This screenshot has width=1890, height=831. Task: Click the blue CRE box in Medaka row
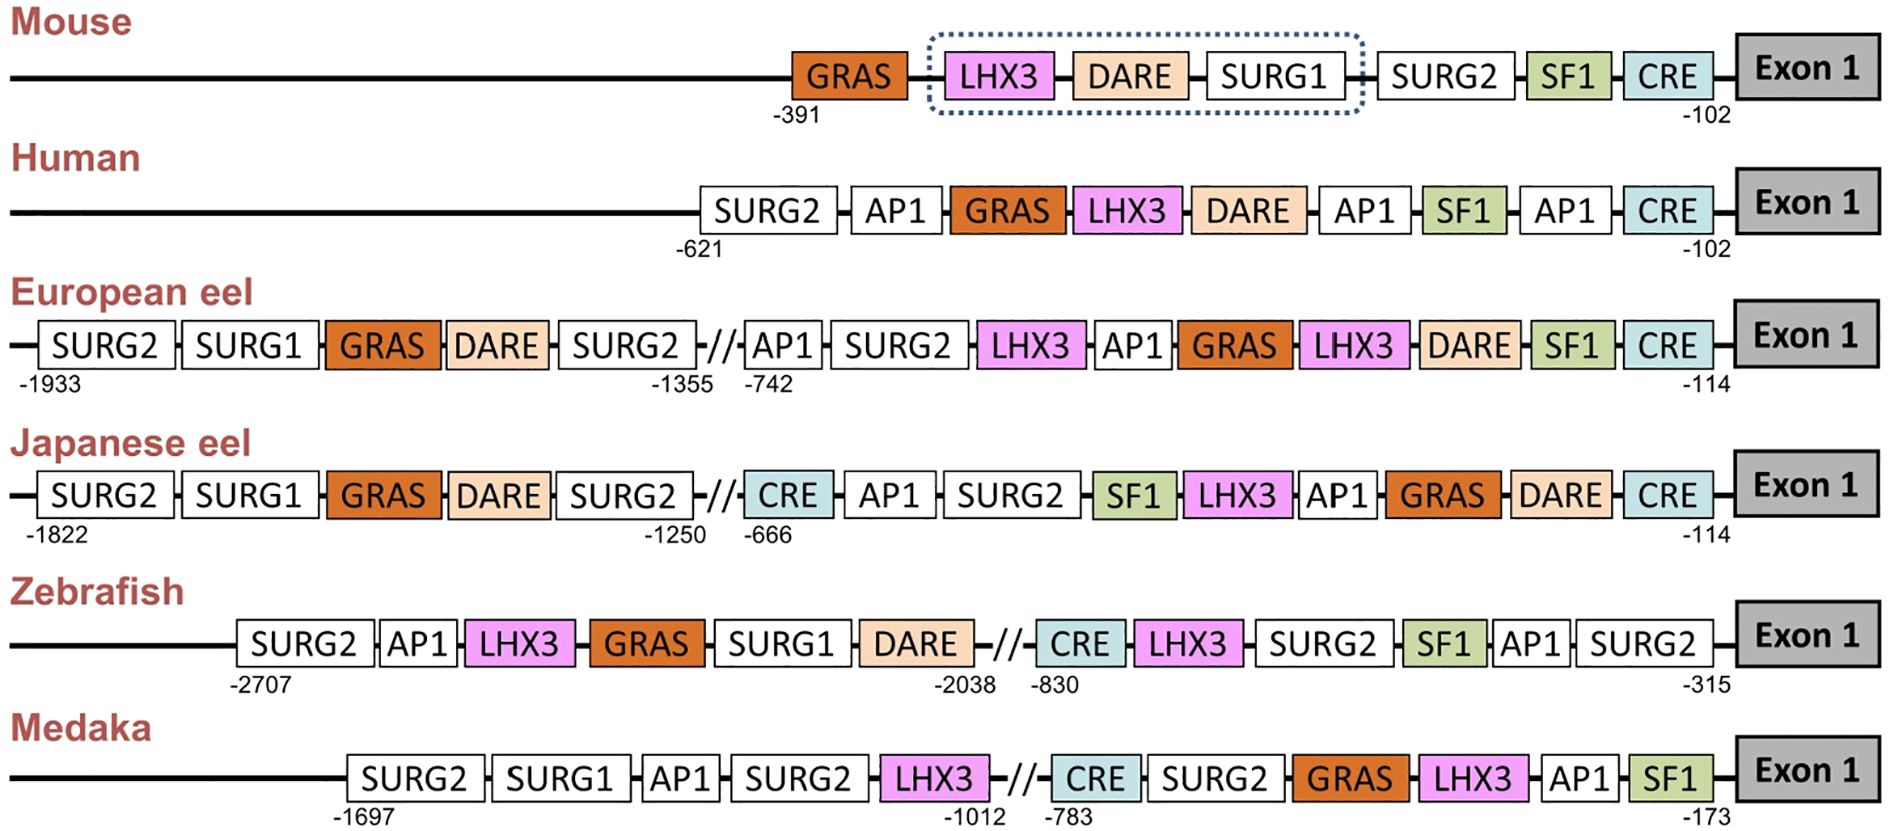pyautogui.click(x=1095, y=779)
